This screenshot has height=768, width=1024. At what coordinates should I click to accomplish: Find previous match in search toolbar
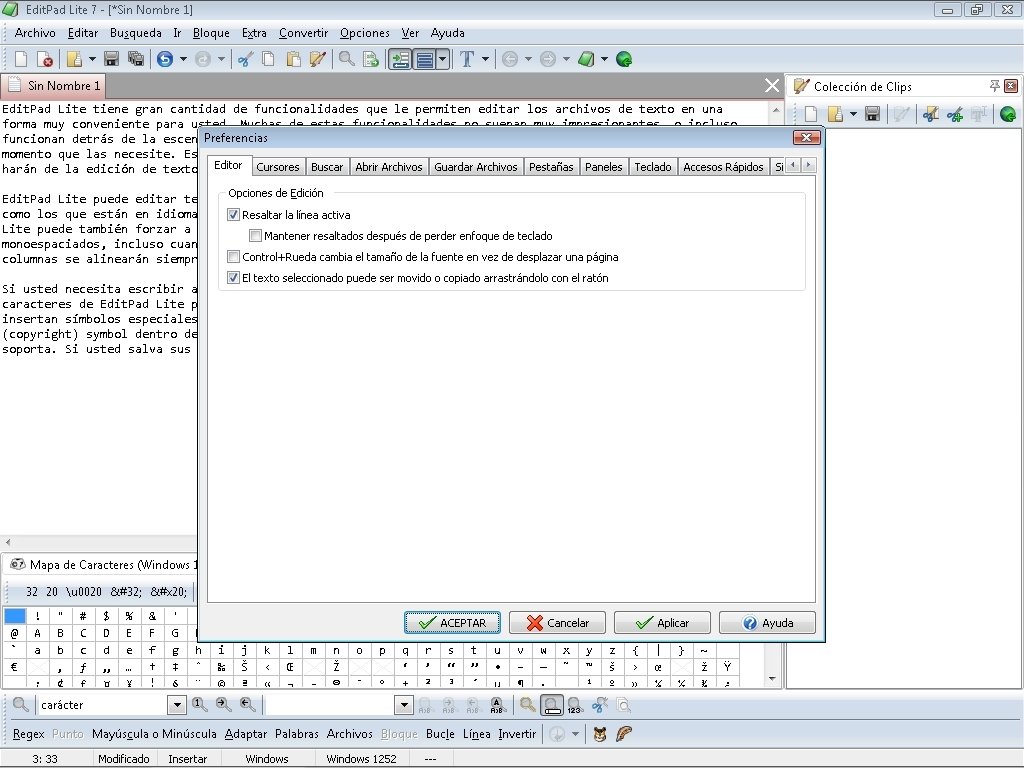[x=247, y=704]
